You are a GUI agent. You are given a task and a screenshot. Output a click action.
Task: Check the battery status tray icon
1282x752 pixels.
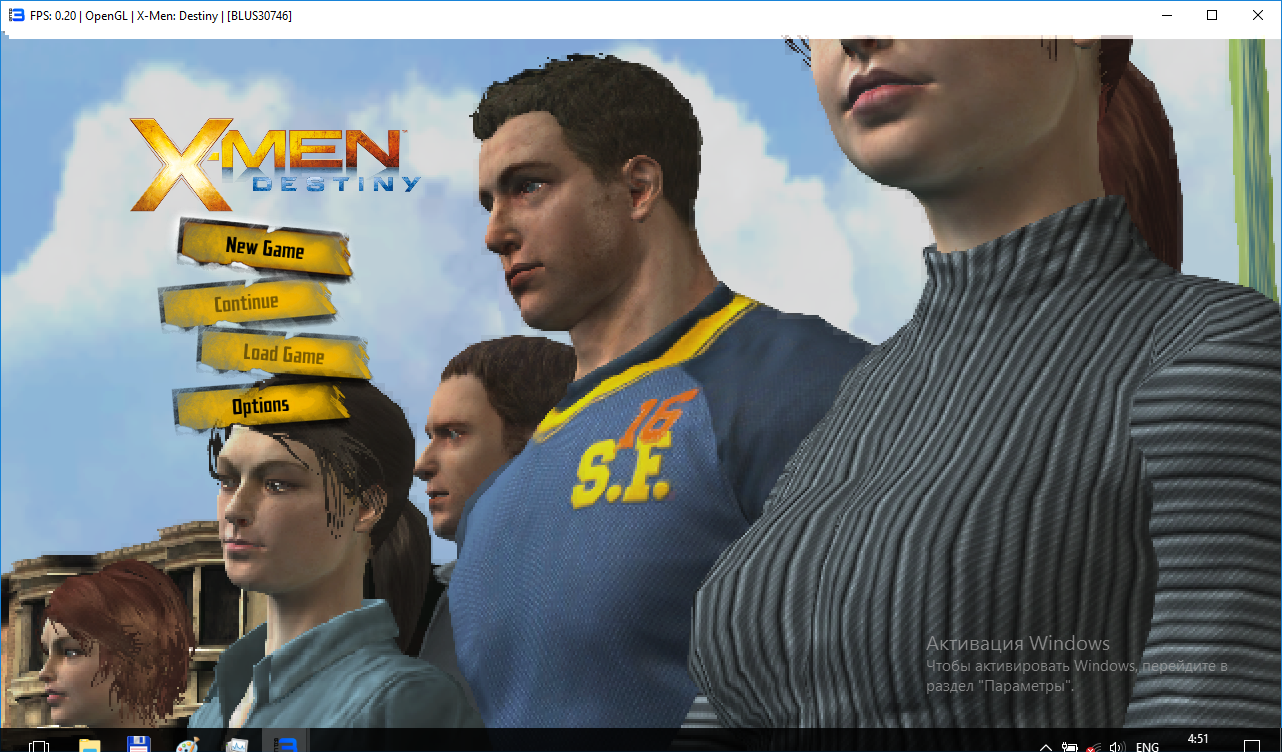[1069, 747]
